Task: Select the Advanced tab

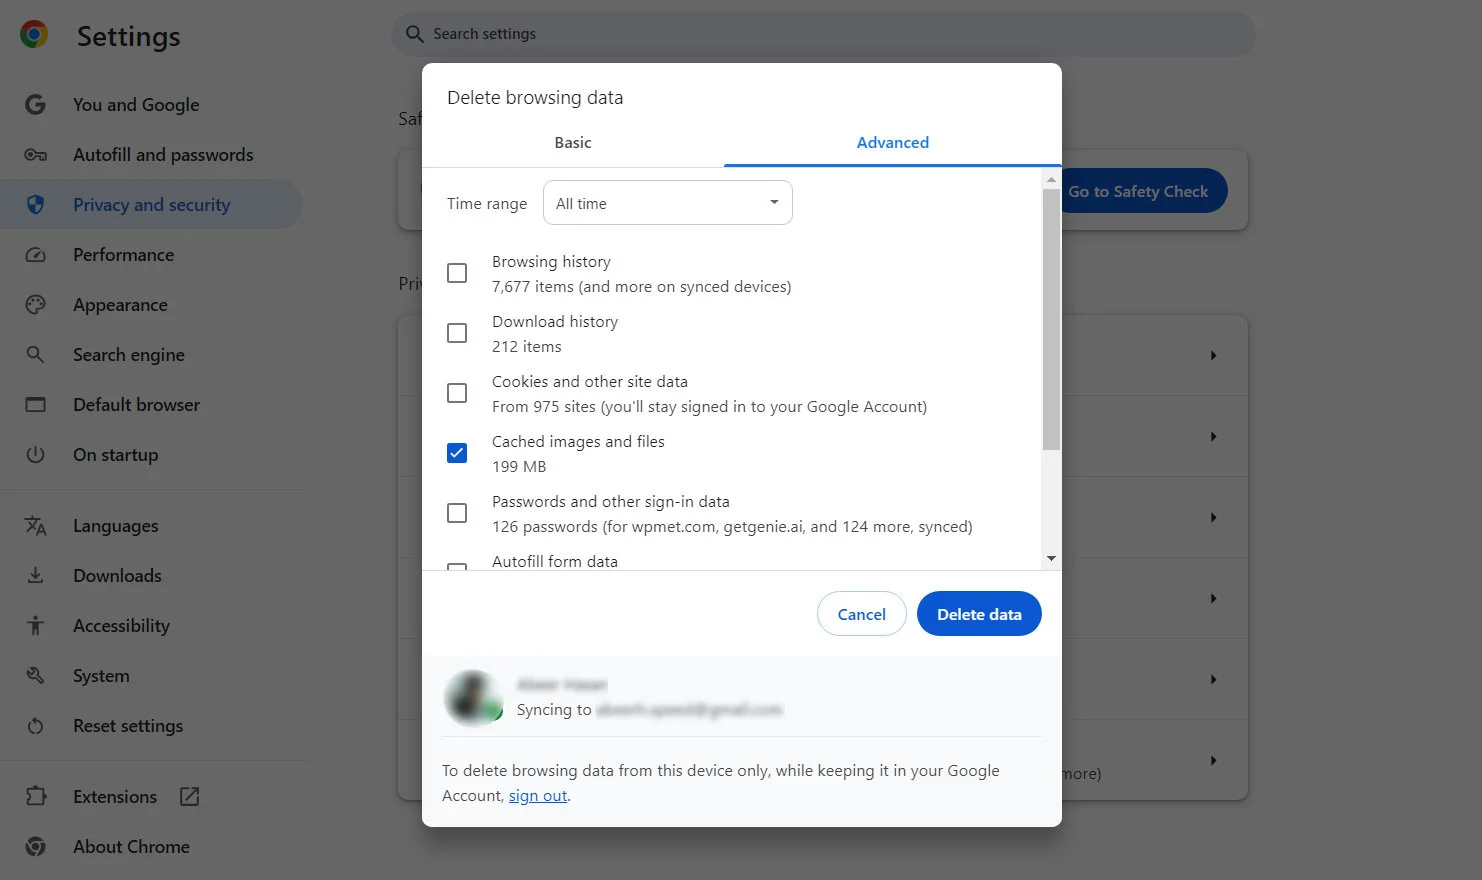Action: coord(892,143)
